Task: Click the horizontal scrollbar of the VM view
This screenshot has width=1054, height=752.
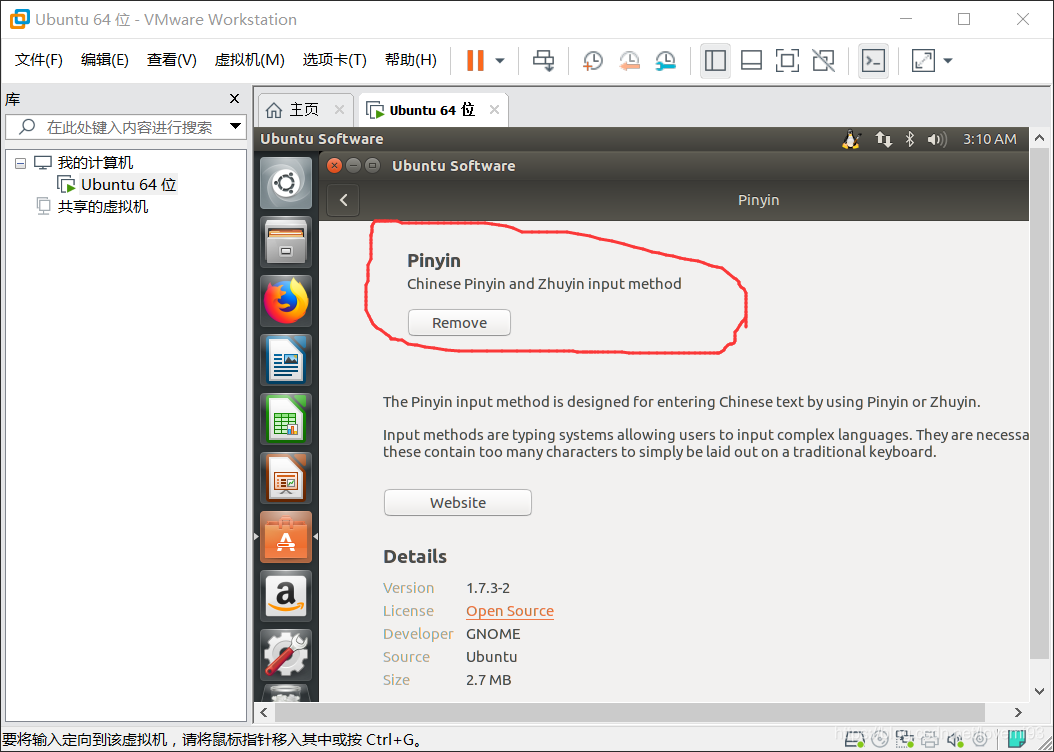Action: pos(630,712)
